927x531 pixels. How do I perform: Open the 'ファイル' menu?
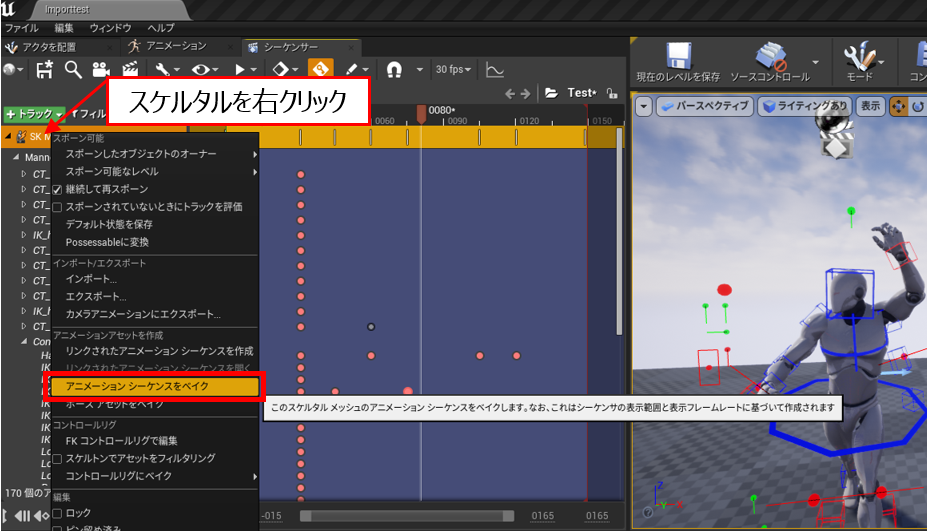pyautogui.click(x=22, y=28)
